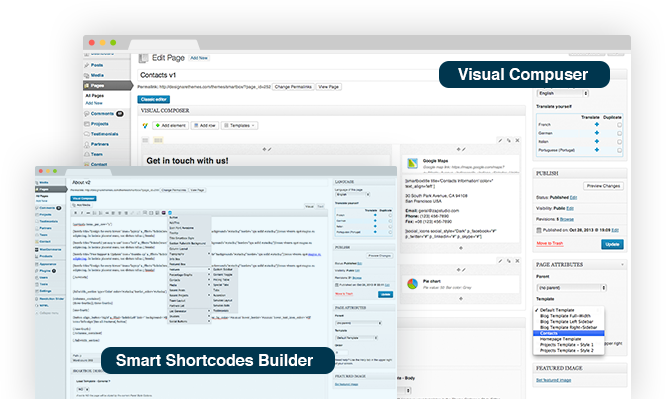
Task: Click the blue Update button in back window
Action: click(x=612, y=244)
